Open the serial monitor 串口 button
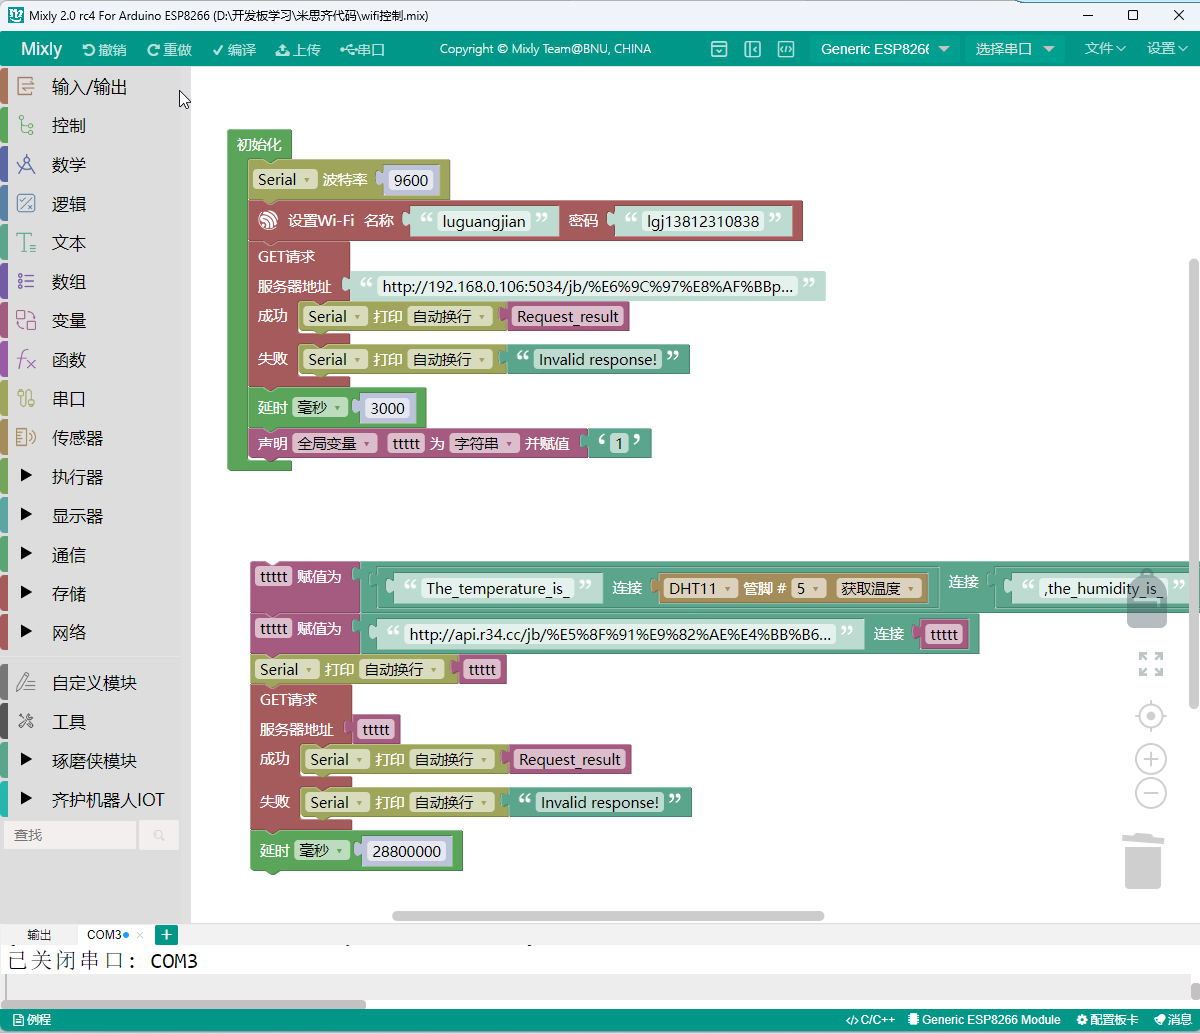Viewport: 1200px width, 1034px height. coord(362,49)
